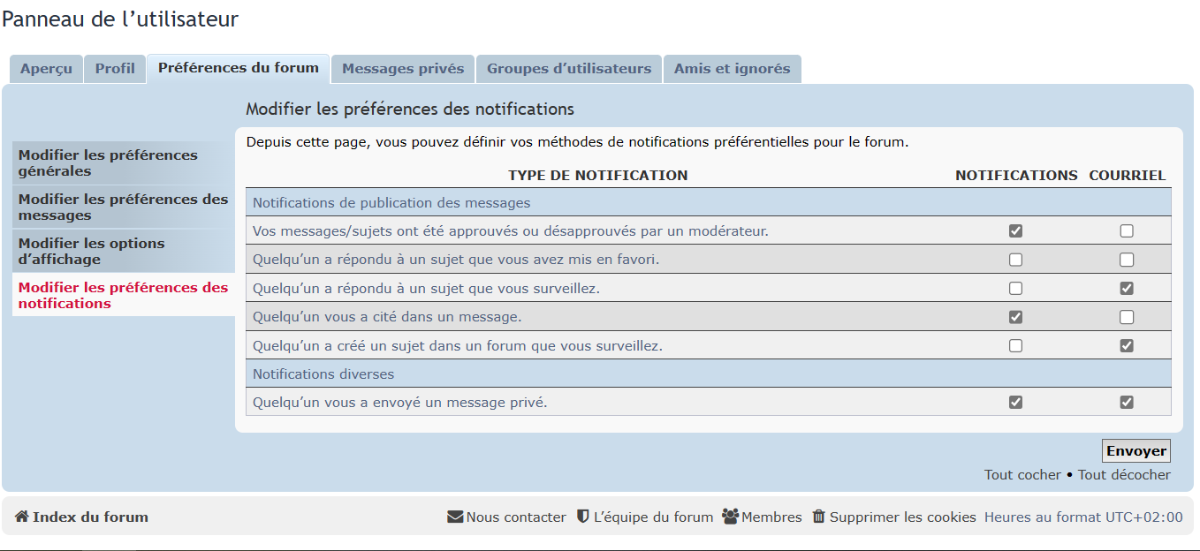Click the people icon for Membres
The height and width of the screenshot is (551, 1200).
[x=730, y=517]
